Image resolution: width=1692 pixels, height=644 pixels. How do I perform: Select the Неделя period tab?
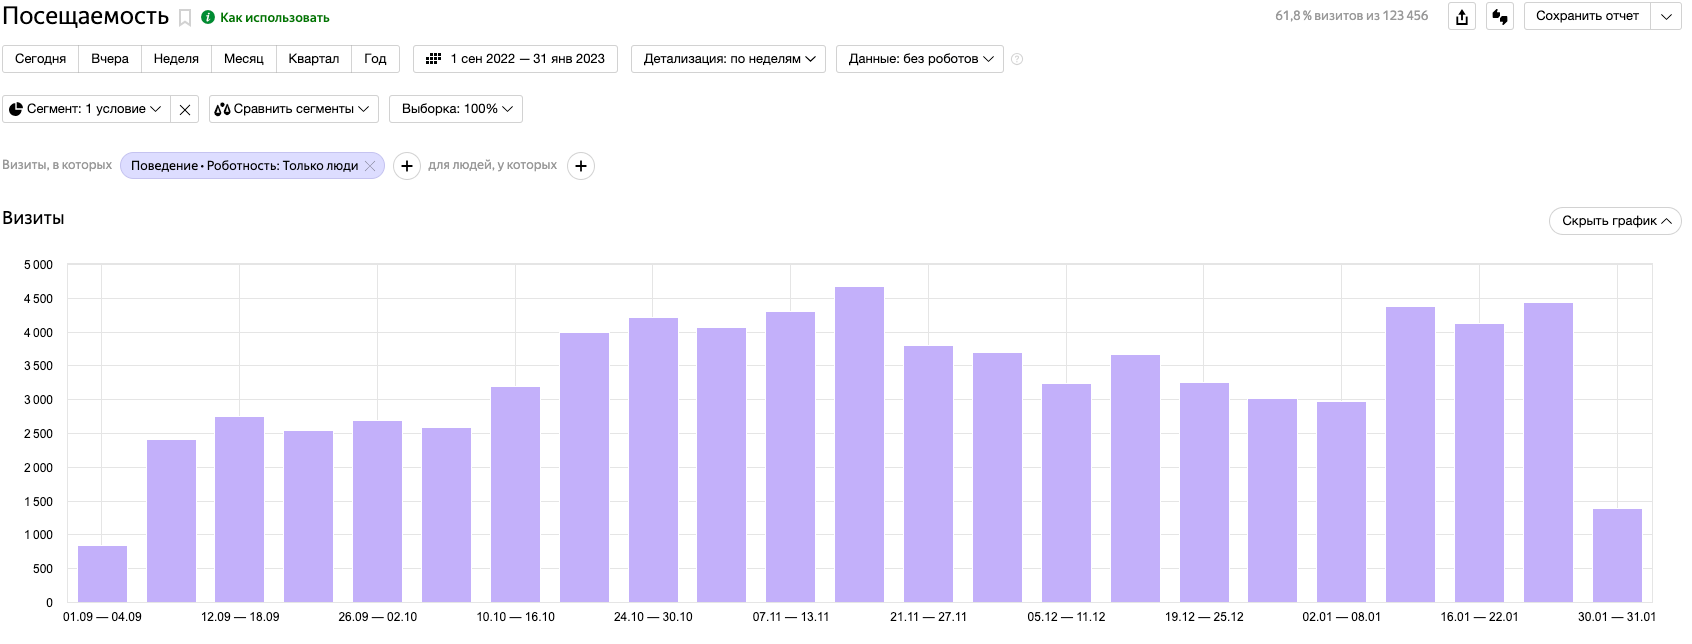[176, 59]
